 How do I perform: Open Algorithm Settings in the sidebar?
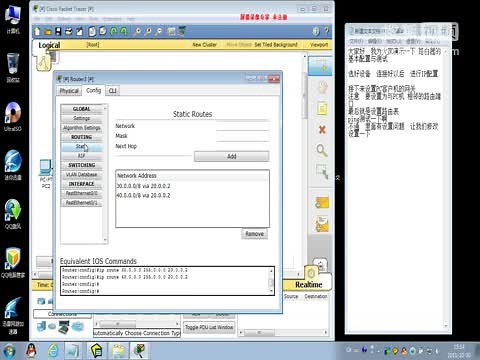pos(82,128)
